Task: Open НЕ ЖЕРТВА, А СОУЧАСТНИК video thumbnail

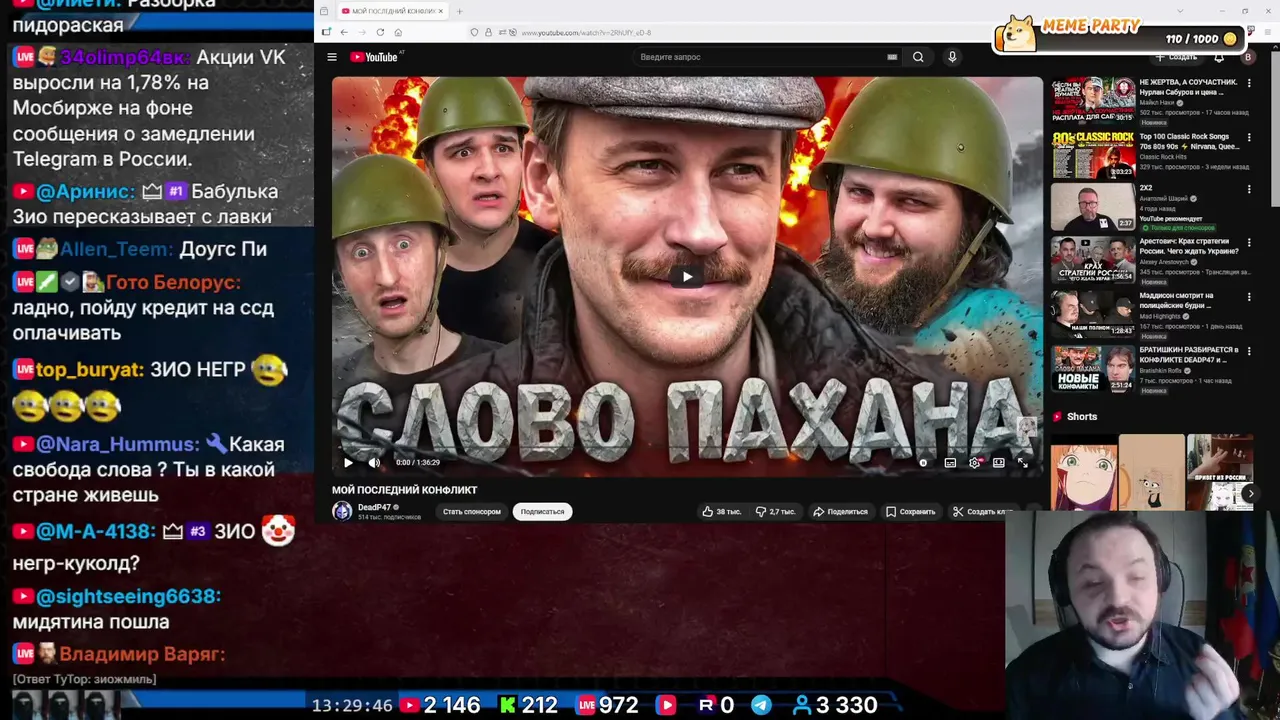Action: coord(1092,99)
